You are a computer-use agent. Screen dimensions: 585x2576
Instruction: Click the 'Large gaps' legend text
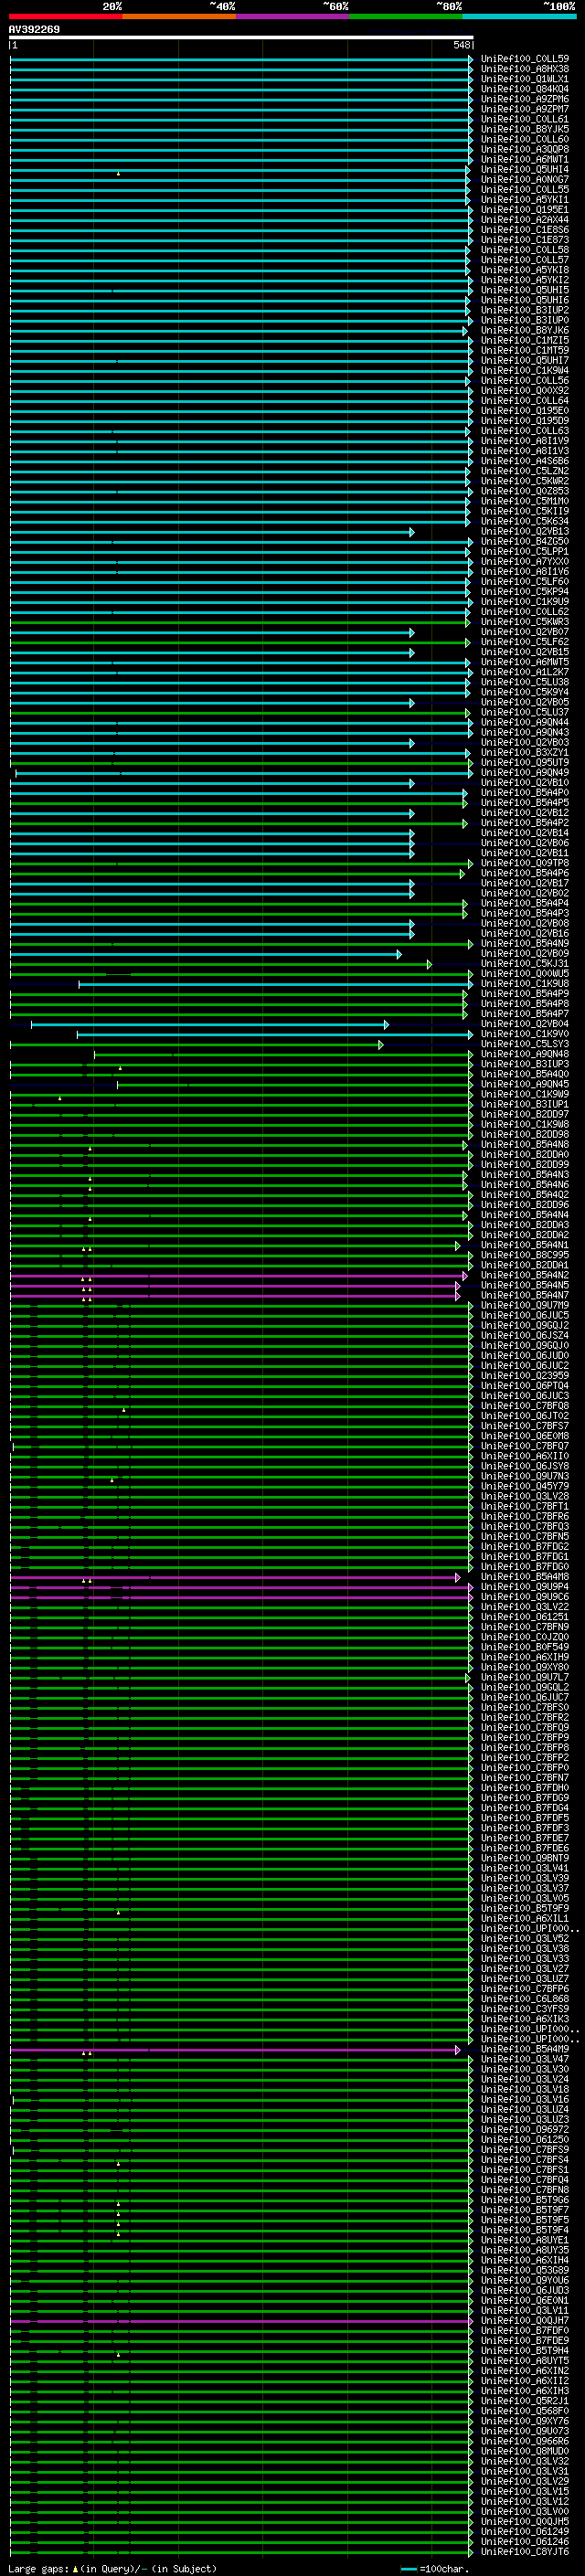pyautogui.click(x=38, y=2568)
